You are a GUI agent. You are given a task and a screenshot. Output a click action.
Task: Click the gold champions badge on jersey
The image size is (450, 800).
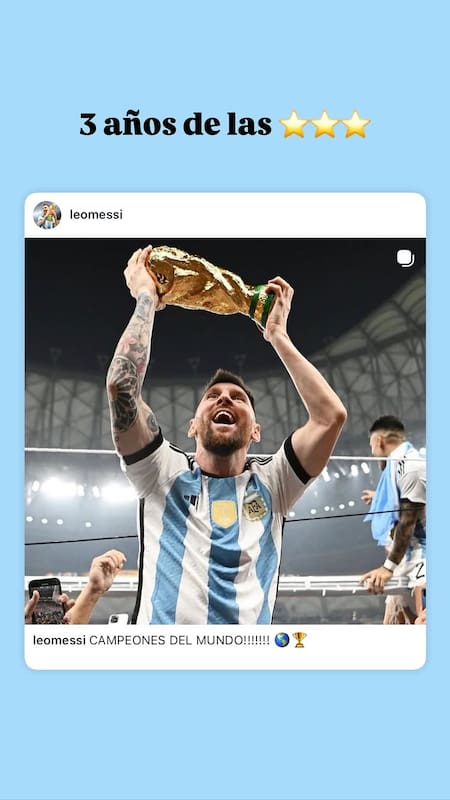tap(224, 513)
